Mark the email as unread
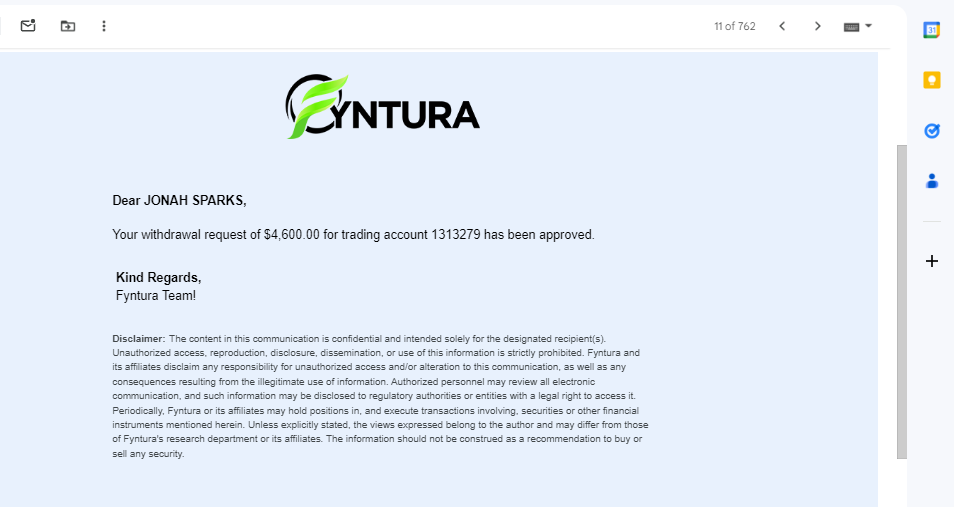 28,26
